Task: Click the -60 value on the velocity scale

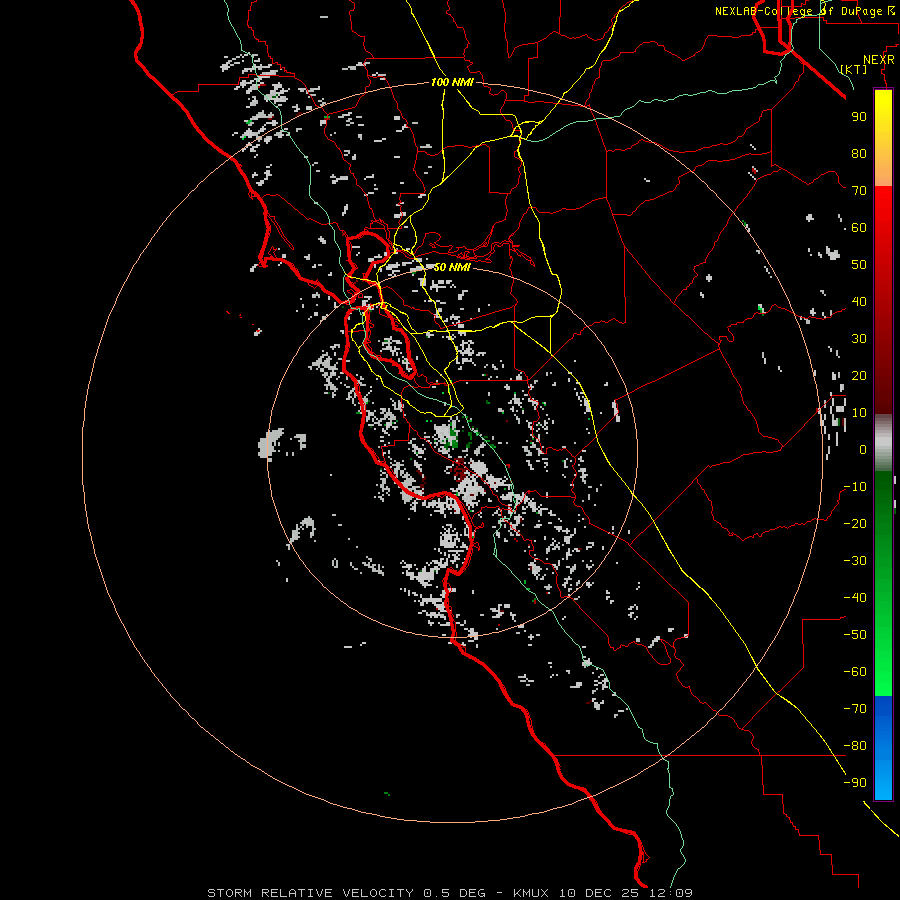Action: pos(855,672)
